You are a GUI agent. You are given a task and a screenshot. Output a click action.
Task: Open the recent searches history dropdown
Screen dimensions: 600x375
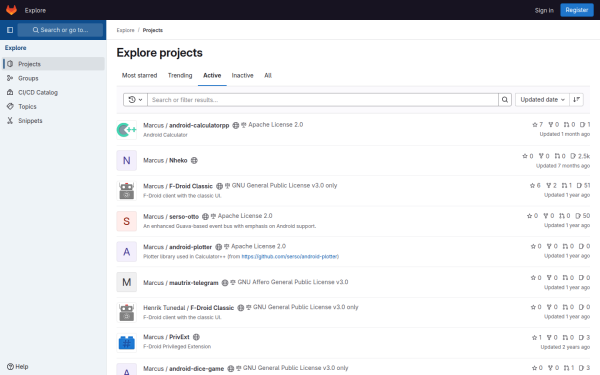point(135,99)
